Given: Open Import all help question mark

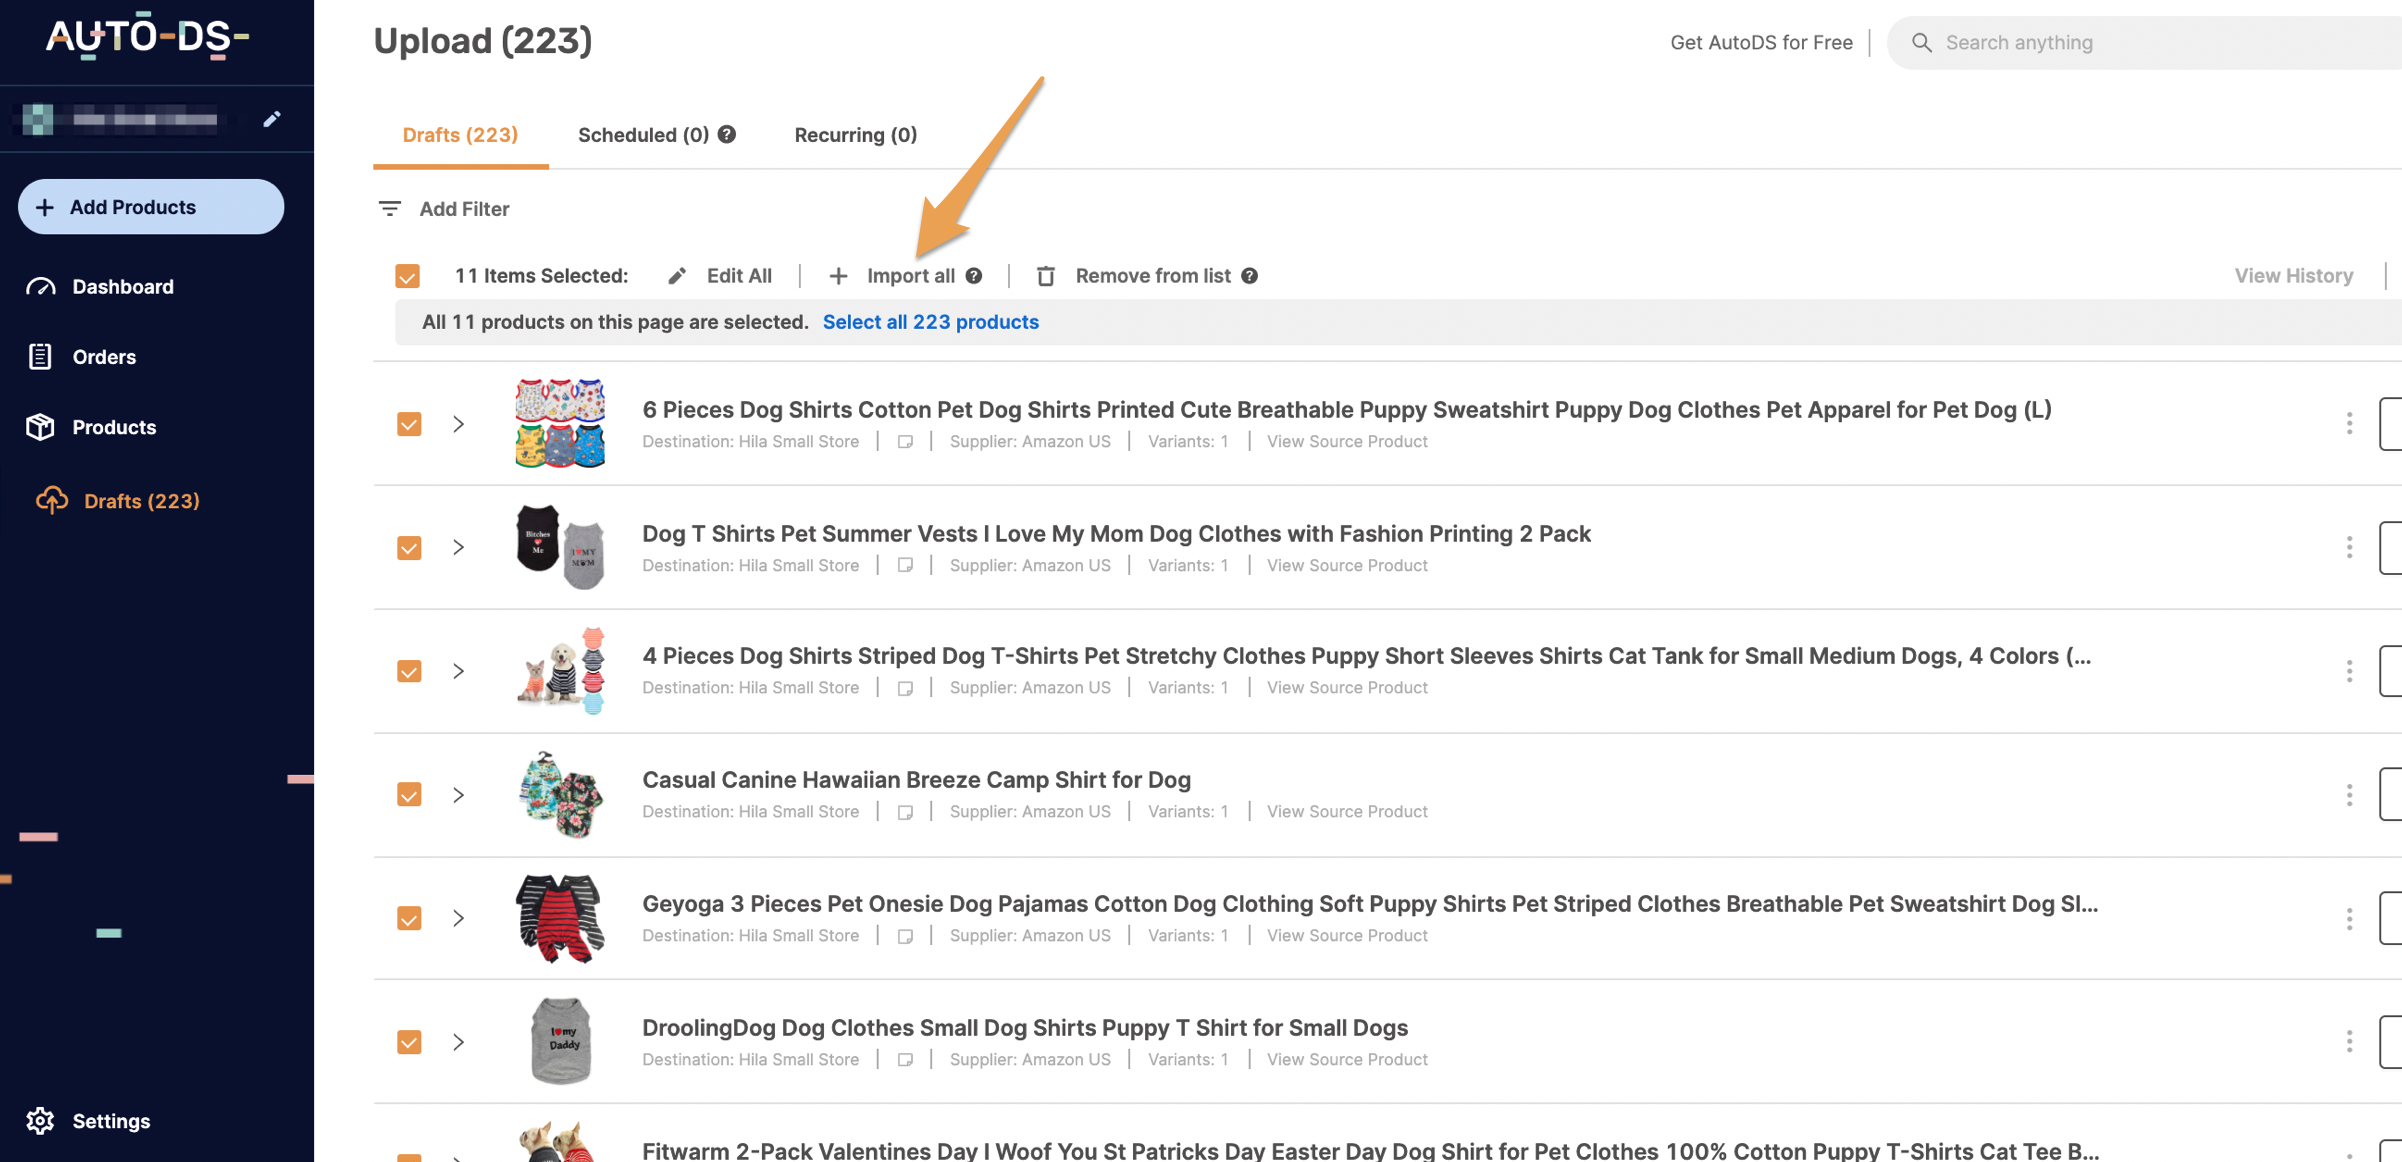Looking at the screenshot, I should pos(974,276).
